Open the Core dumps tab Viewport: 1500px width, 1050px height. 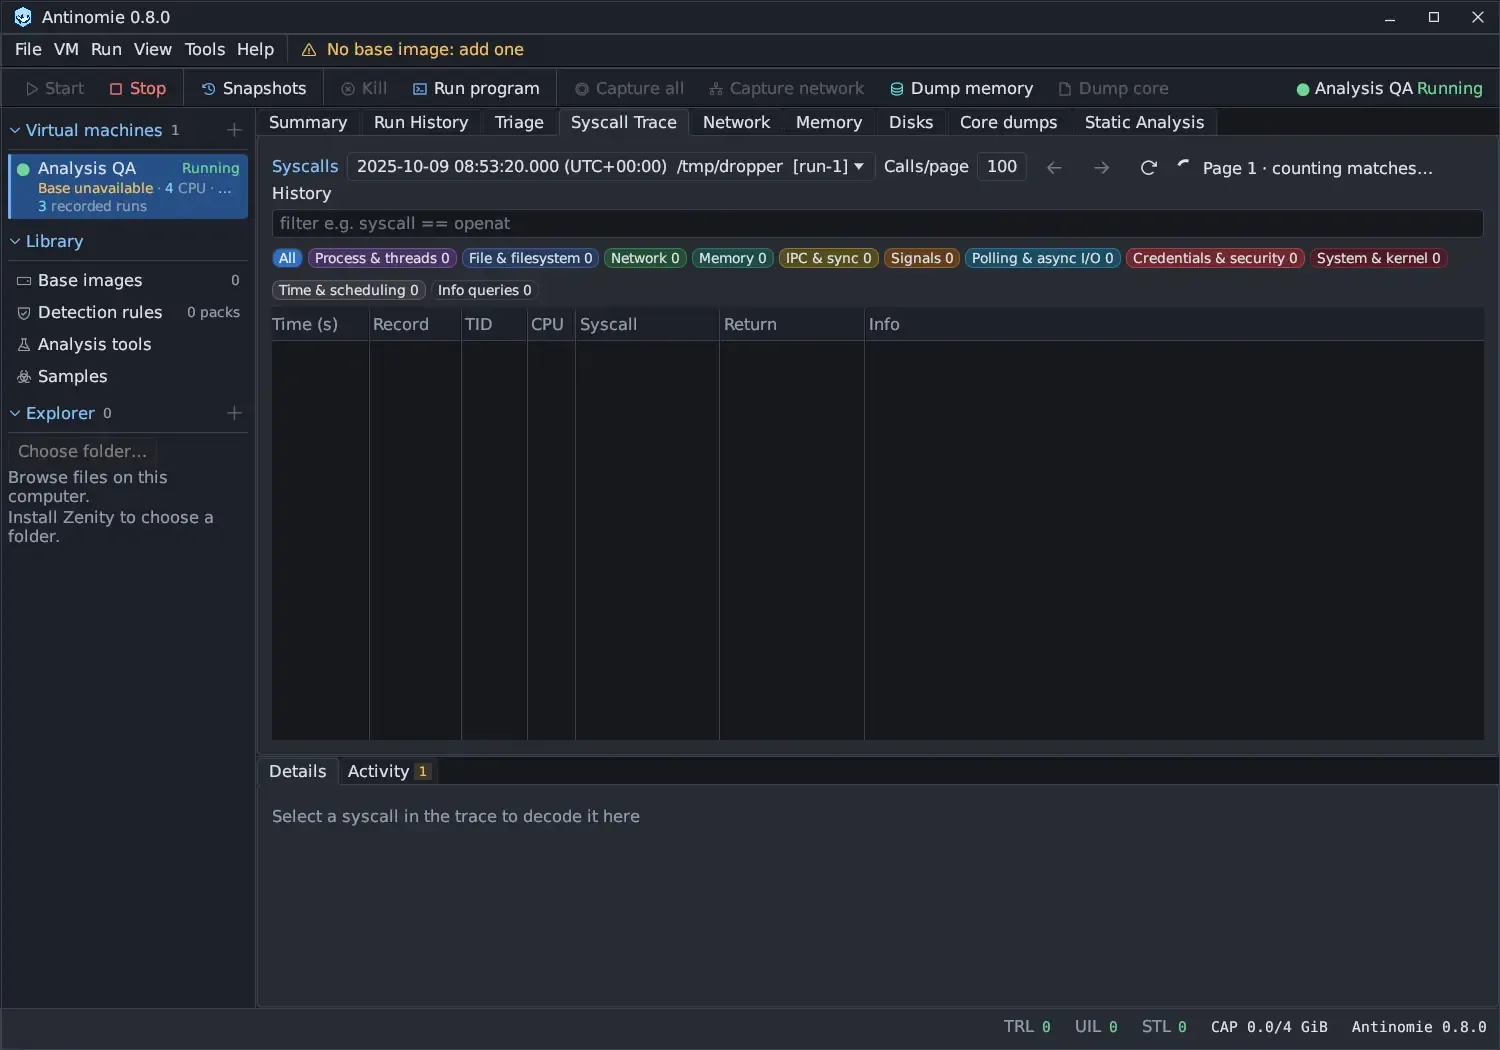pyautogui.click(x=1008, y=122)
